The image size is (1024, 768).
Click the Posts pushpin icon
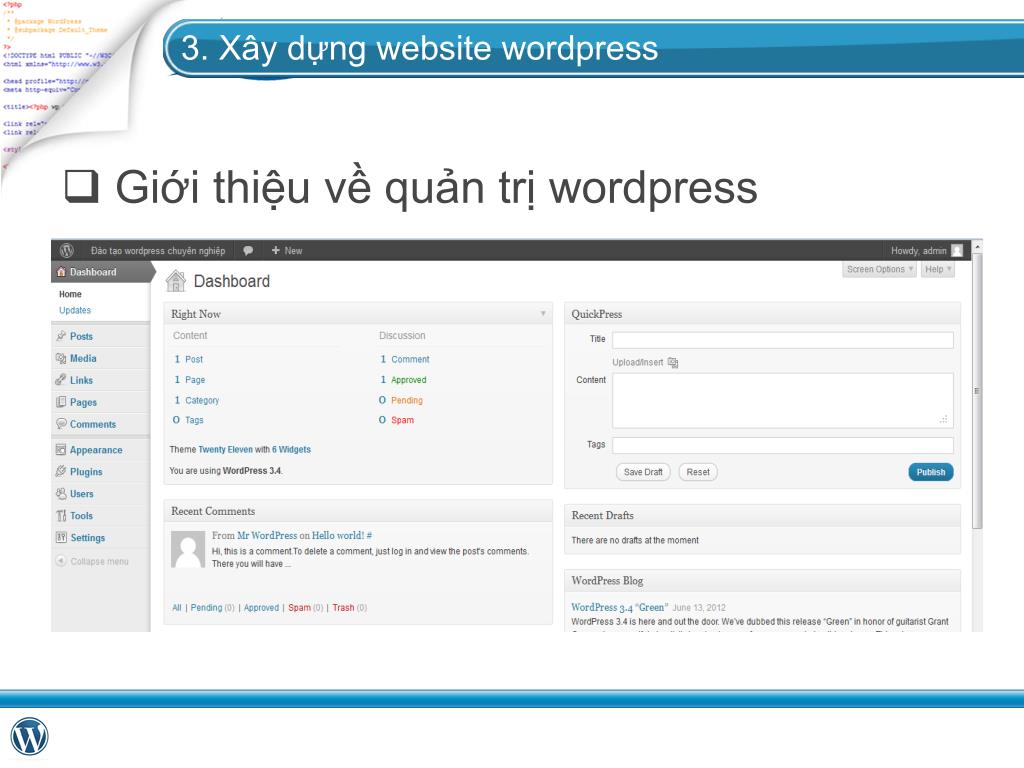(x=61, y=336)
